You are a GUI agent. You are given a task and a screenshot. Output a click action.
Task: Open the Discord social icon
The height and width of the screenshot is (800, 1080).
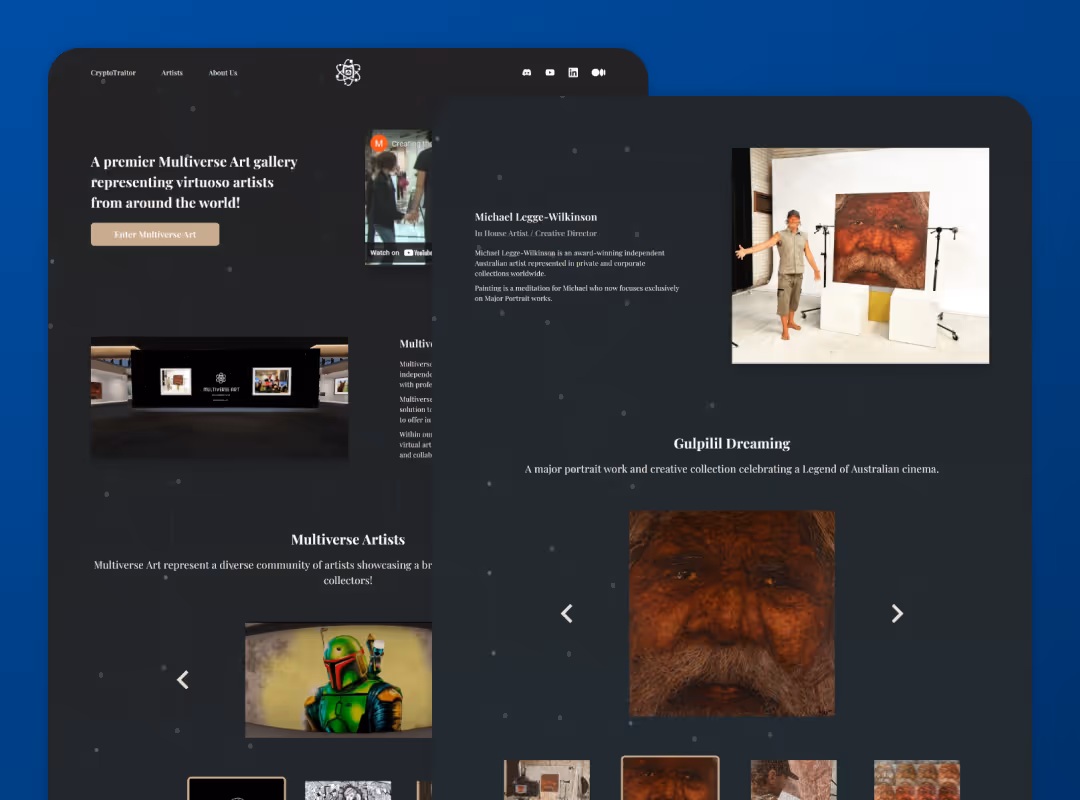(526, 72)
